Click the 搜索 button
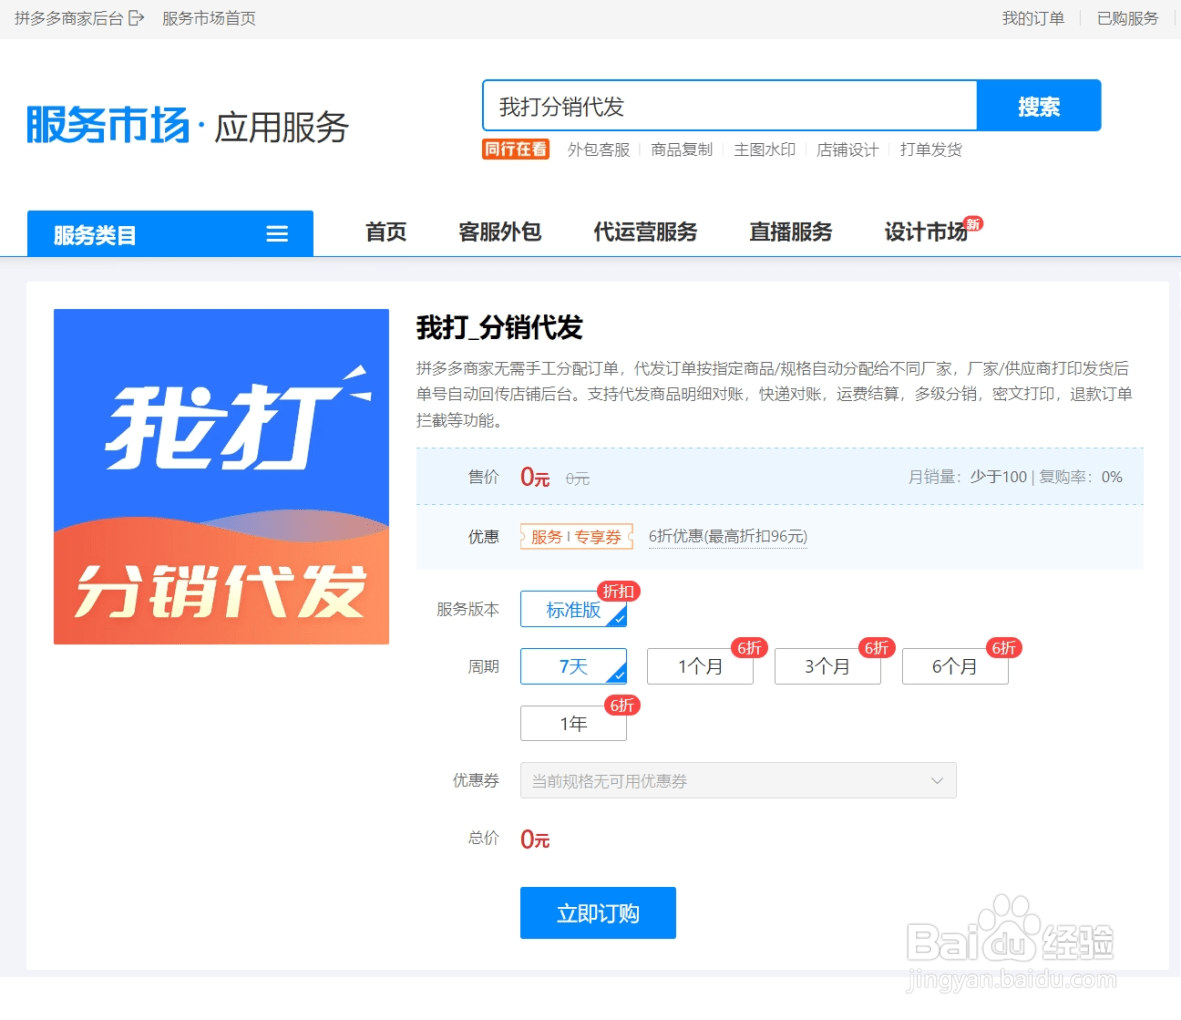Screen dimensions: 1181x1020 1039,105
